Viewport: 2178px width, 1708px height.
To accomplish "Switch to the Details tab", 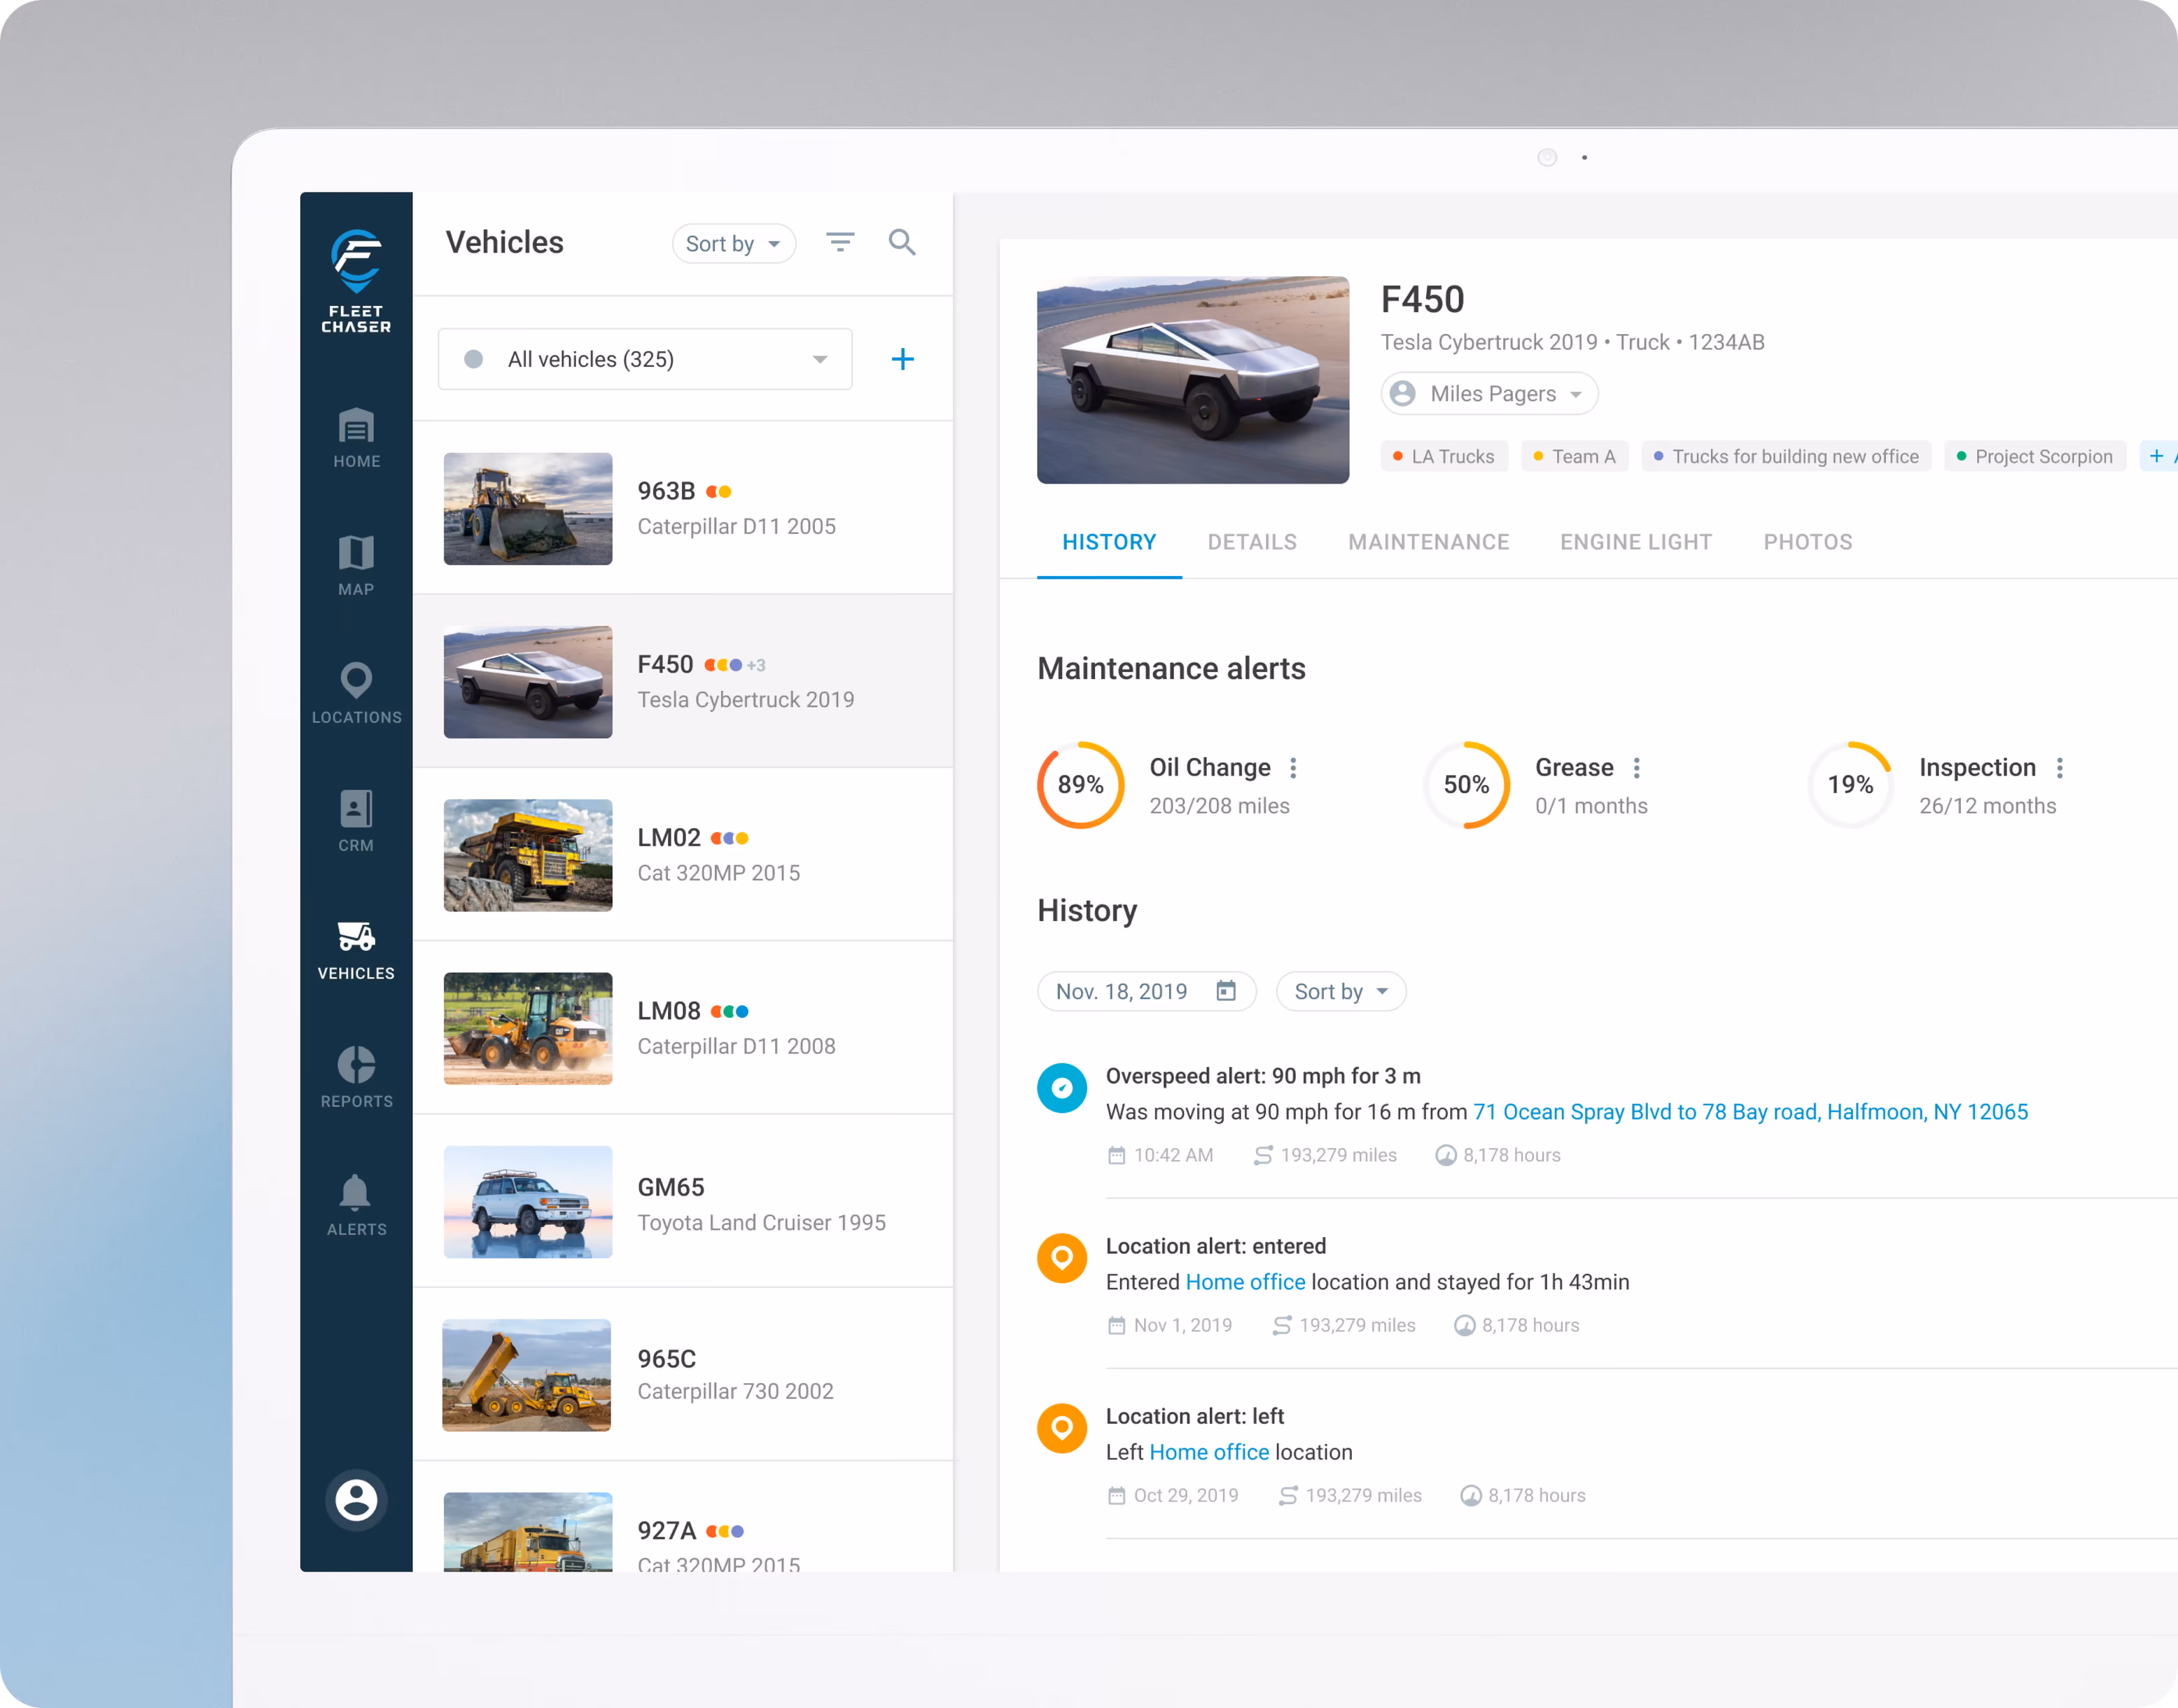I will [x=1252, y=542].
